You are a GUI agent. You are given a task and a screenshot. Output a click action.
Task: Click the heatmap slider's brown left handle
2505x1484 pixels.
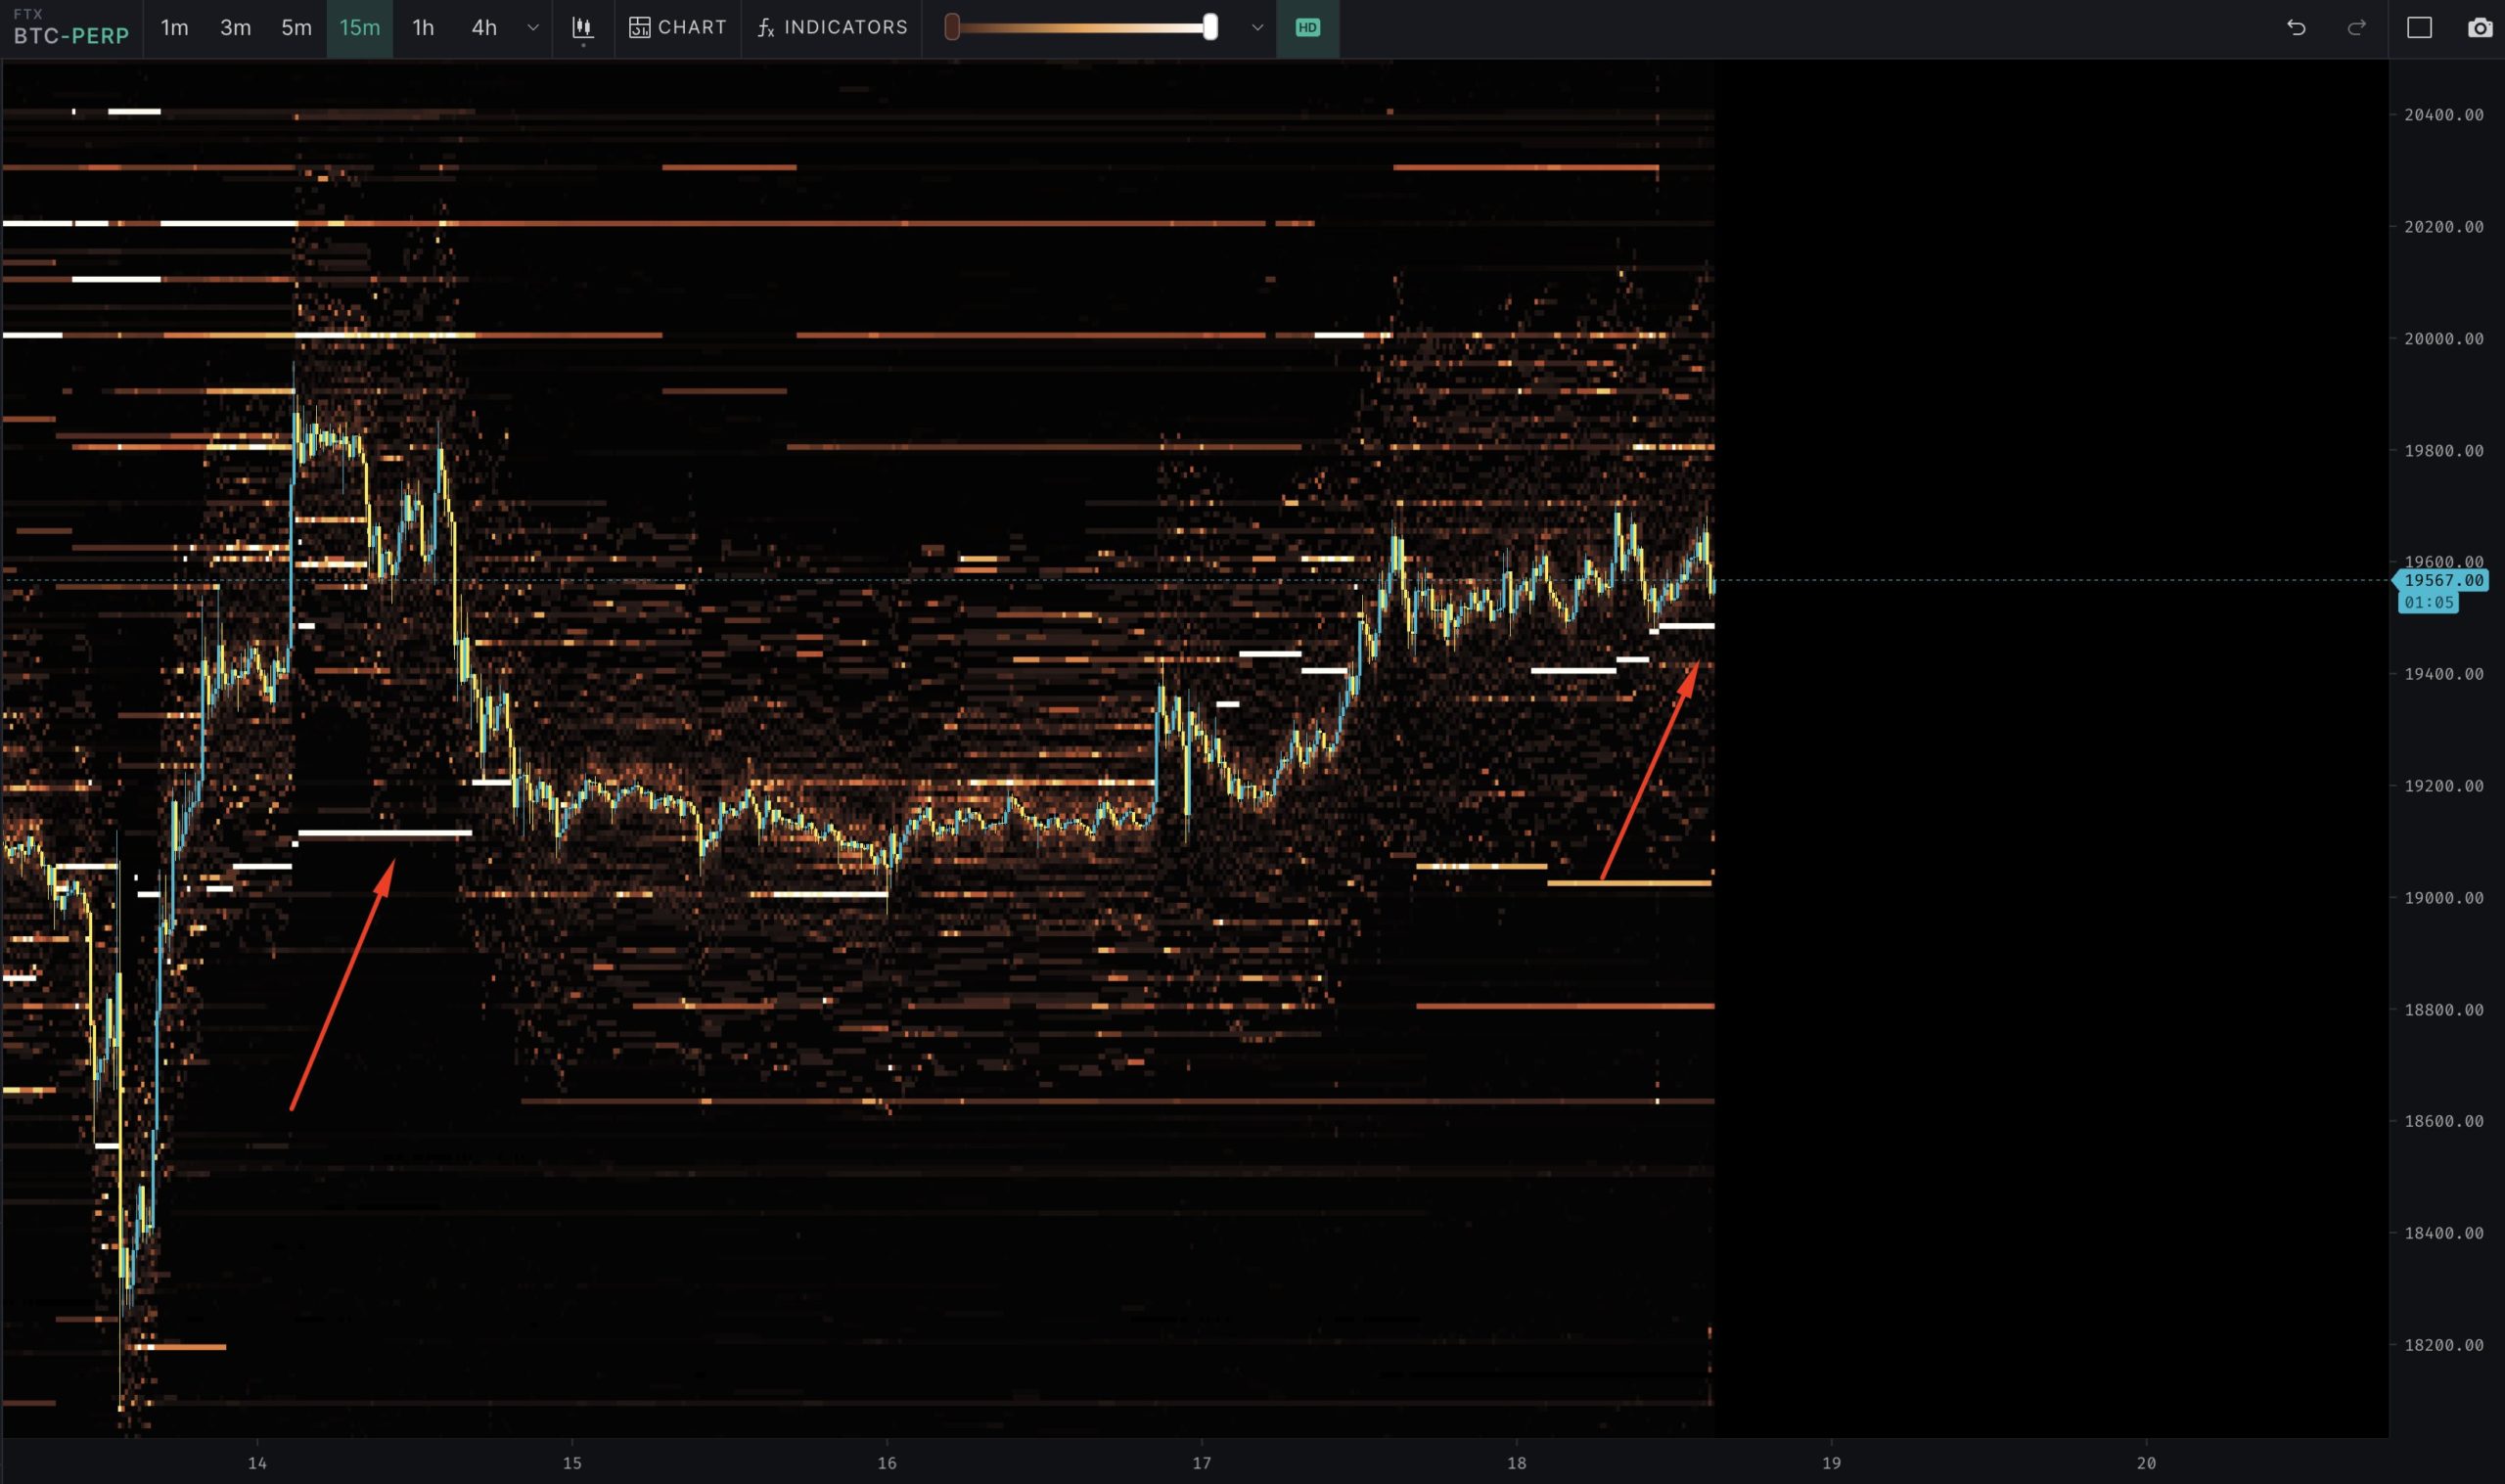click(952, 28)
